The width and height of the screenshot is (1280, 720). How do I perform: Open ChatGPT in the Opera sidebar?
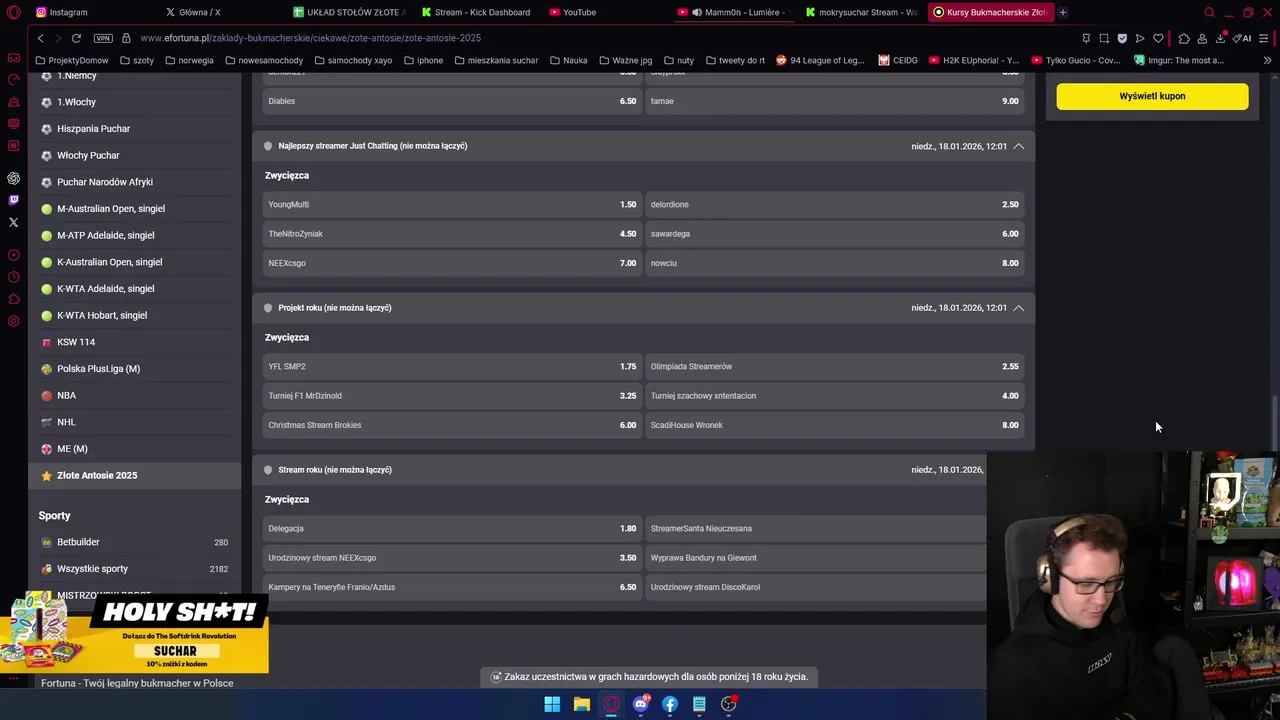[x=13, y=178]
